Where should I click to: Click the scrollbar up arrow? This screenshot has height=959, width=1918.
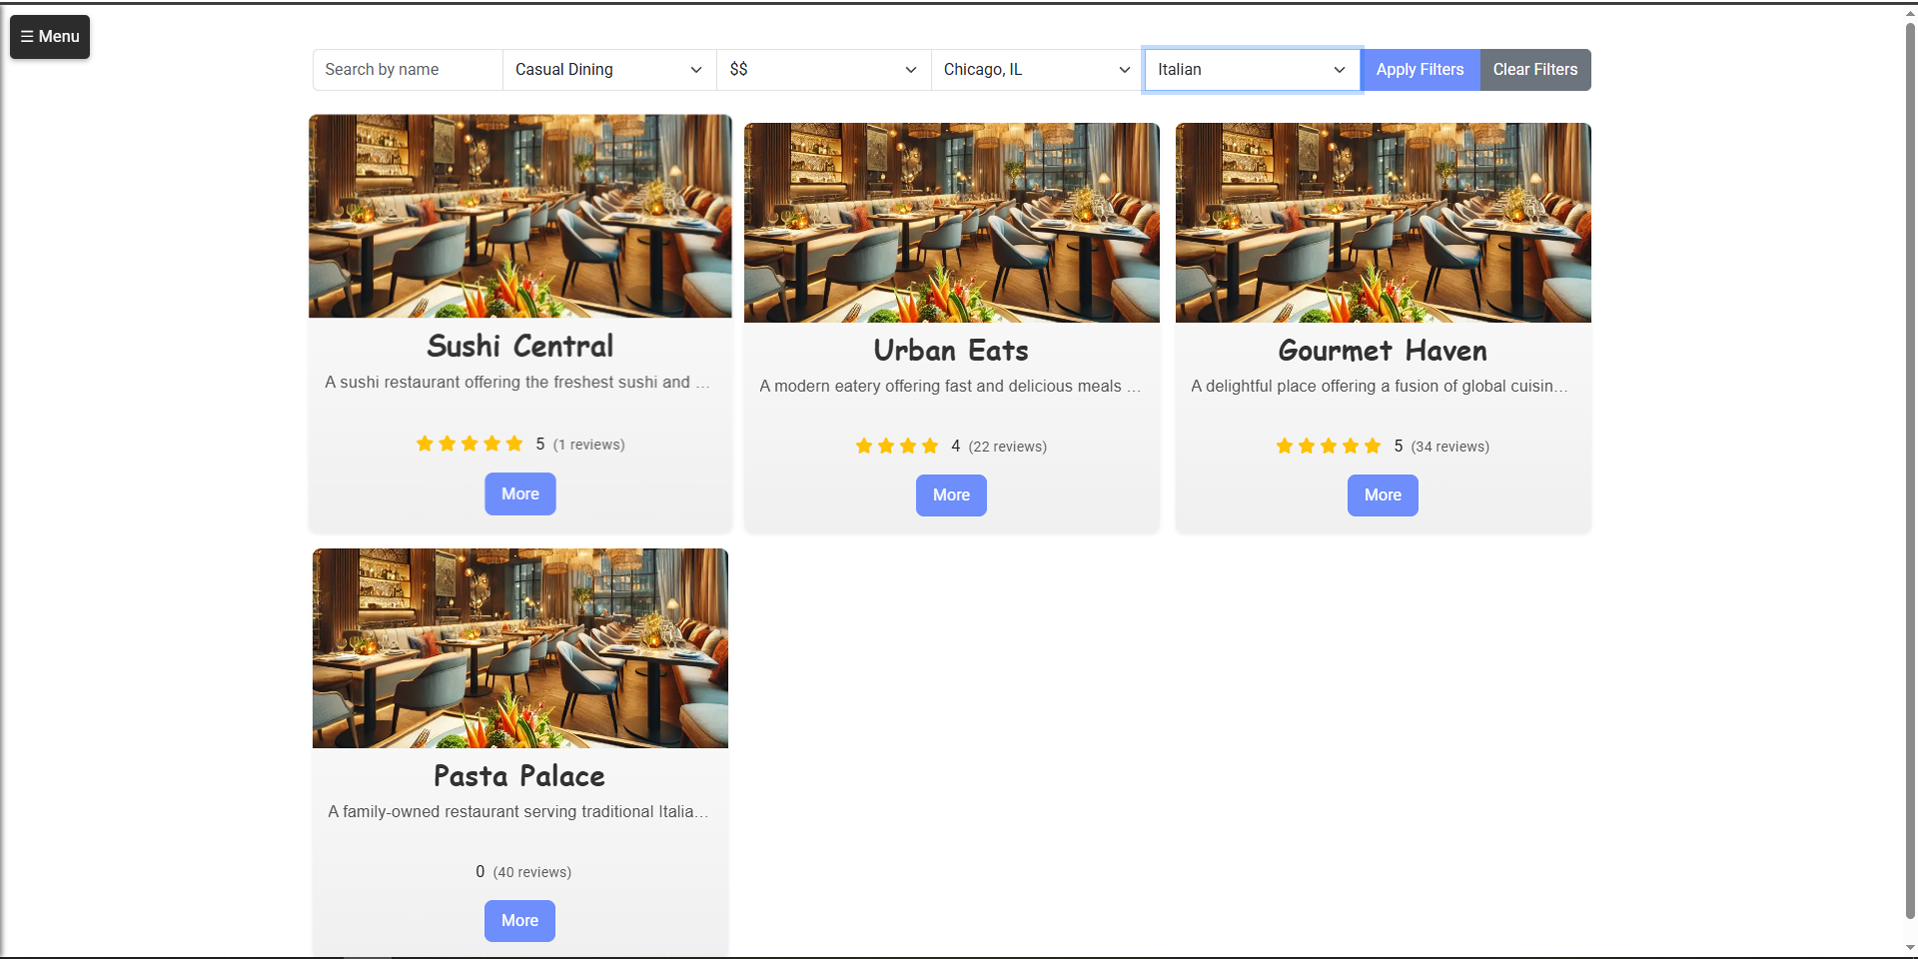1910,13
